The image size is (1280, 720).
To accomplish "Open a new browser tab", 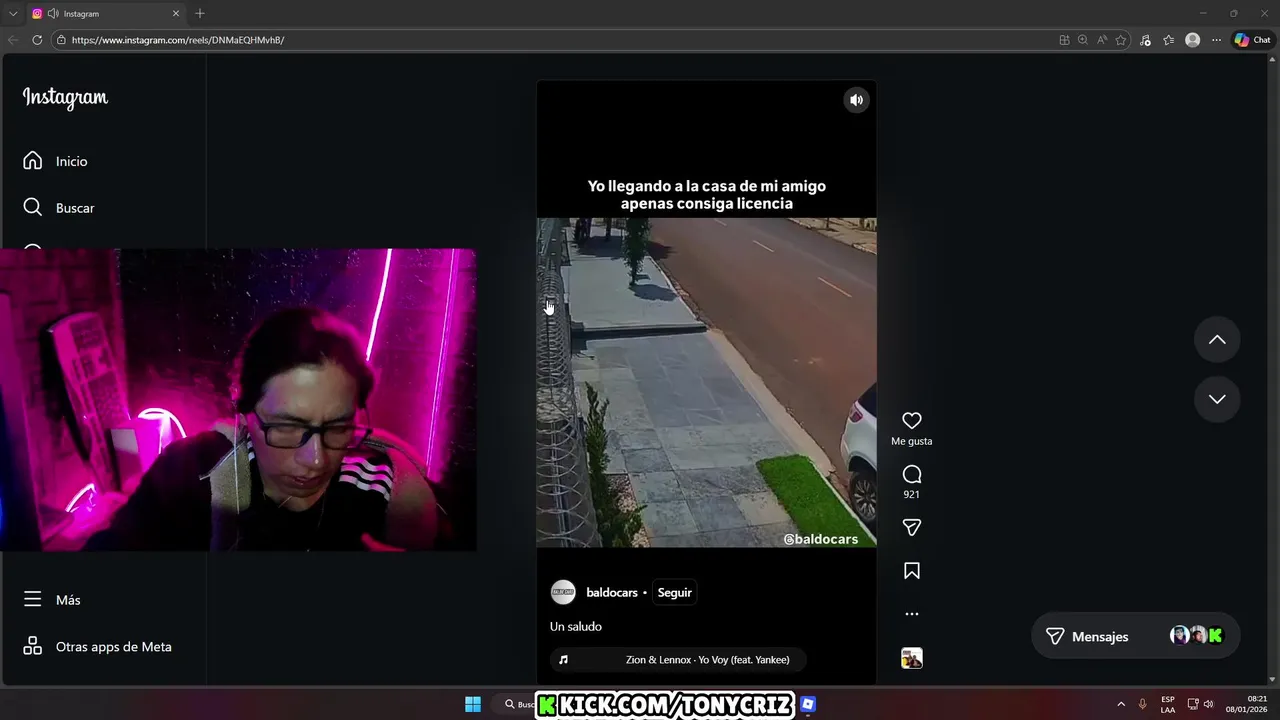I will [x=200, y=13].
